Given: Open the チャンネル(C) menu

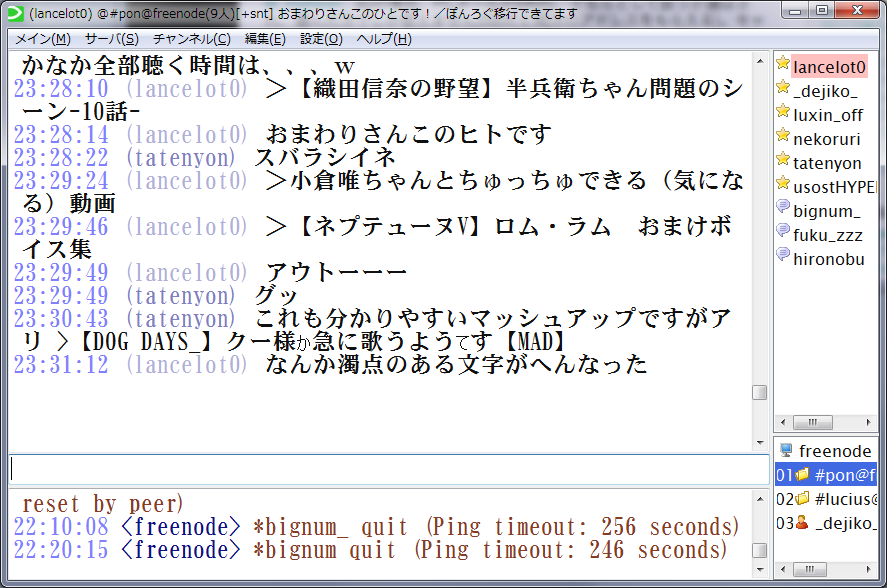Looking at the screenshot, I should pos(191,39).
